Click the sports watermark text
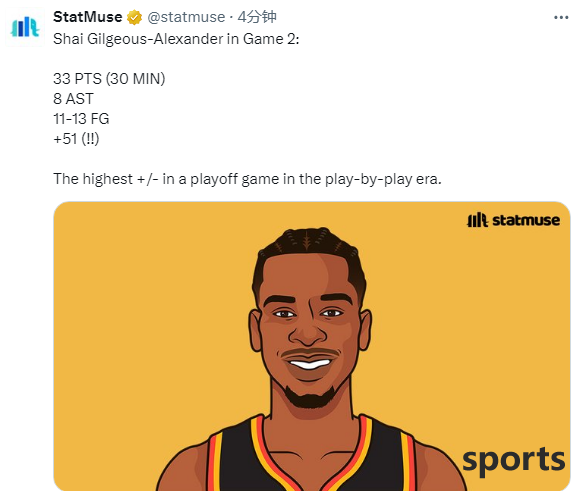580x491 pixels. 513,461
